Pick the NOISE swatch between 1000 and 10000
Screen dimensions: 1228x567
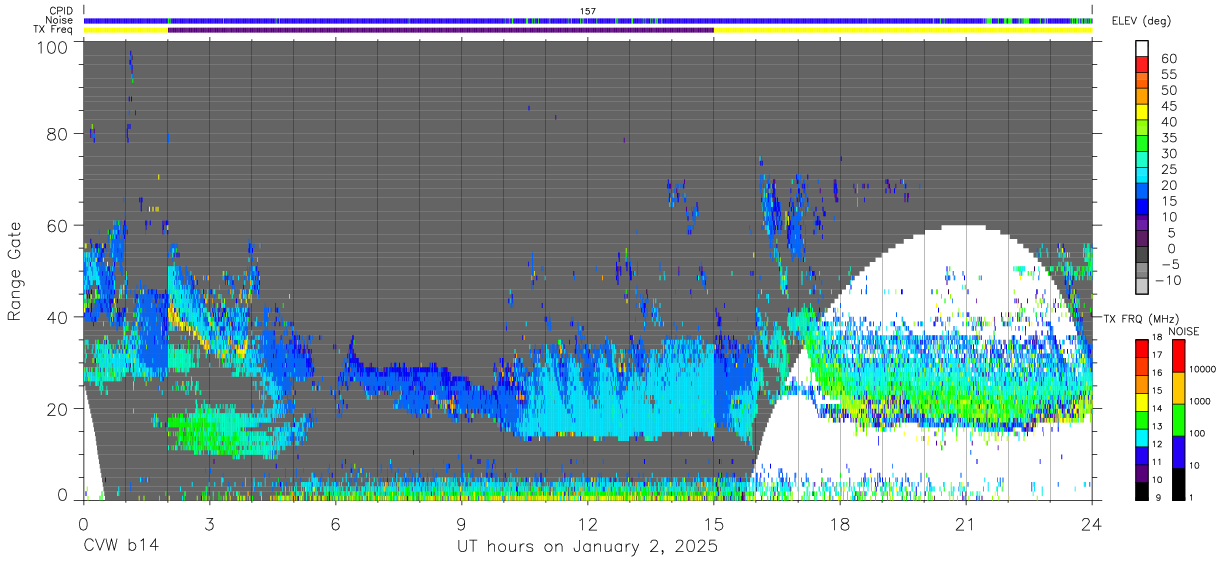pyautogui.click(x=1179, y=388)
